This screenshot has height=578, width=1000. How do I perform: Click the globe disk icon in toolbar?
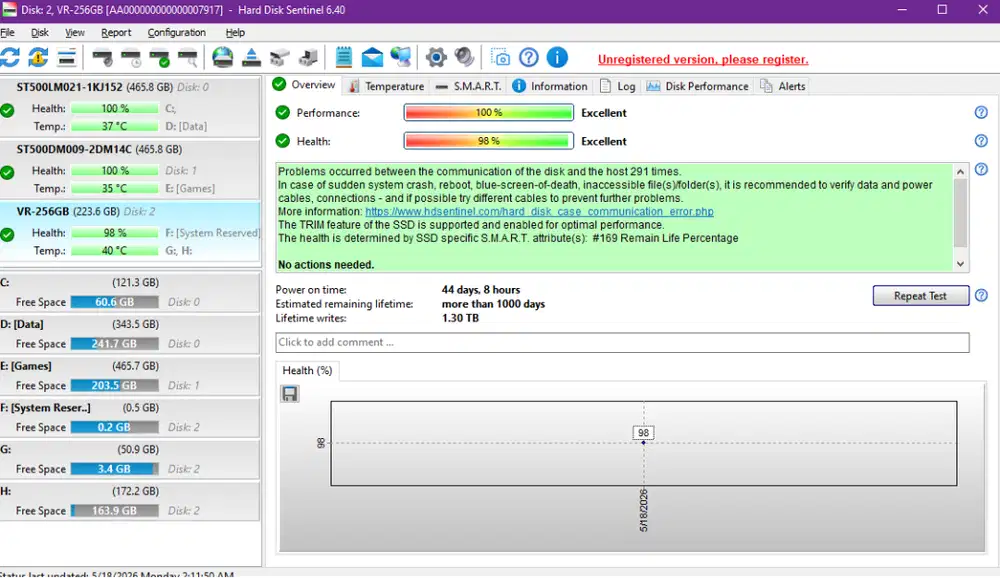(x=223, y=57)
